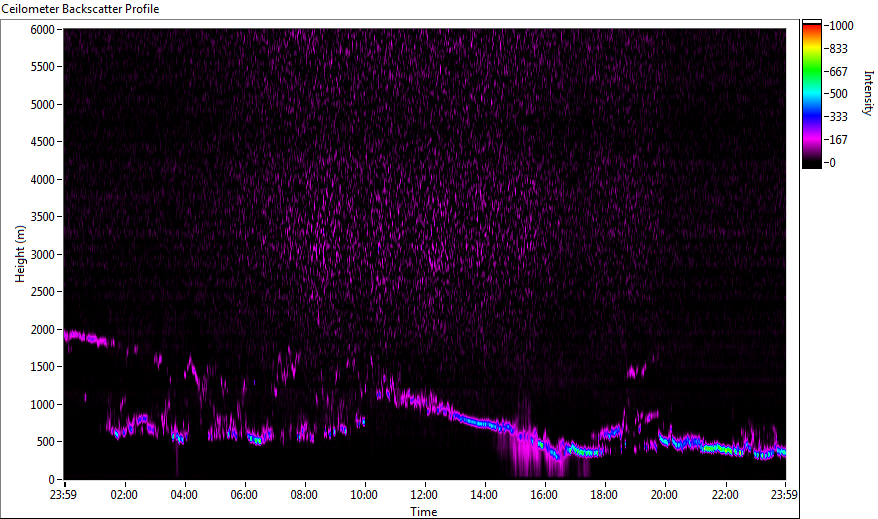The width and height of the screenshot is (878, 519).
Task: Click the precipitation streak near 15:30
Action: coord(526,451)
